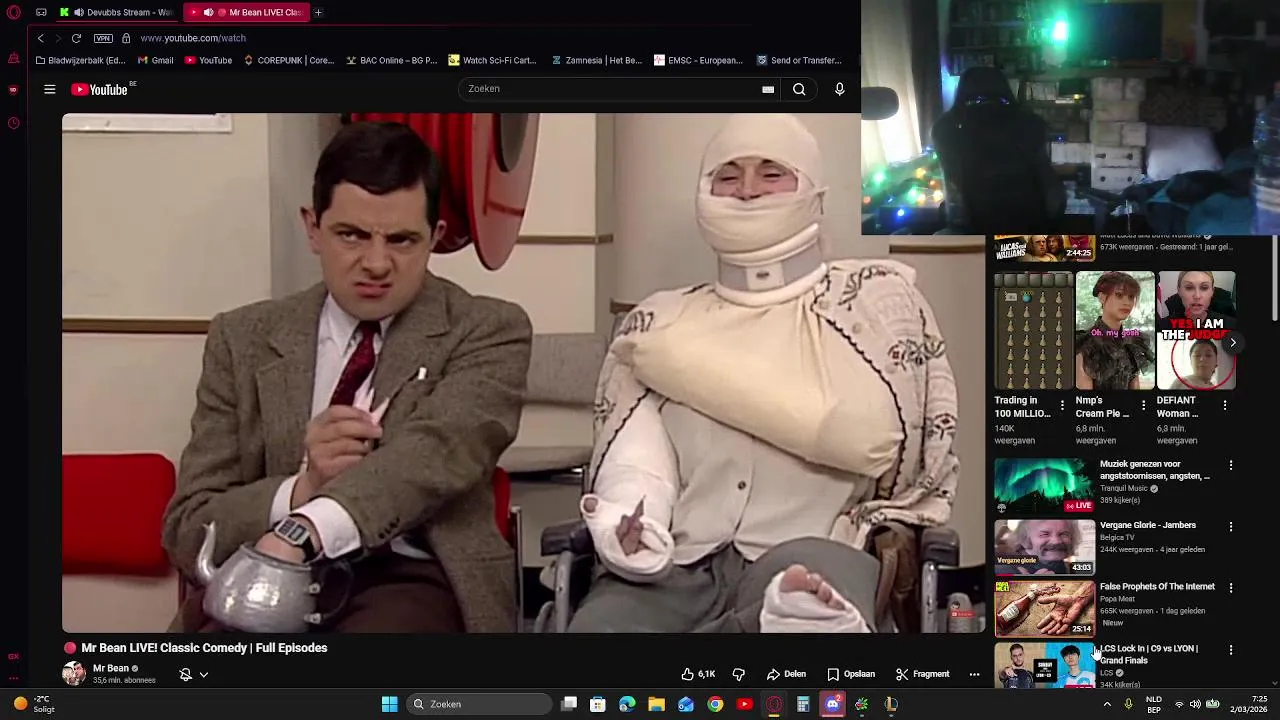Open a new browser tab

318,12
